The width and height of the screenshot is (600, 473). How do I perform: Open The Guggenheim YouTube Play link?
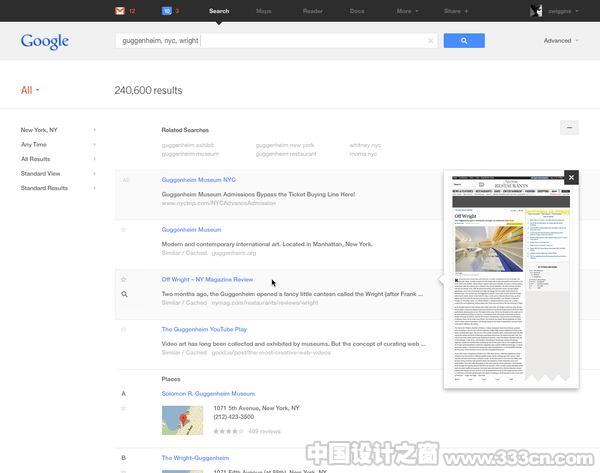(x=204, y=329)
